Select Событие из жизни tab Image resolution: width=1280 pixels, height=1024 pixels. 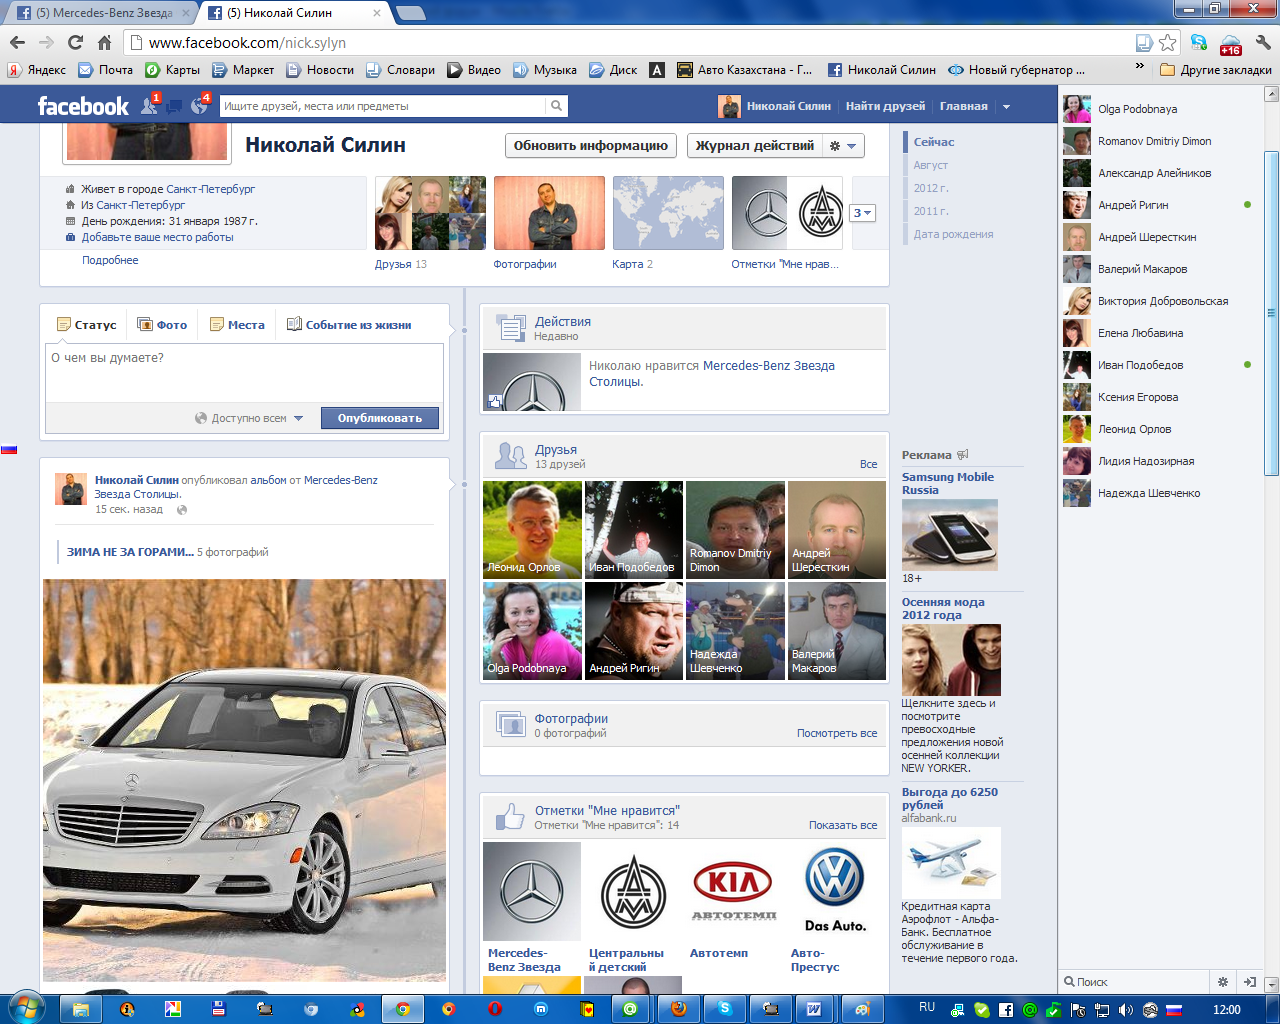tap(349, 324)
